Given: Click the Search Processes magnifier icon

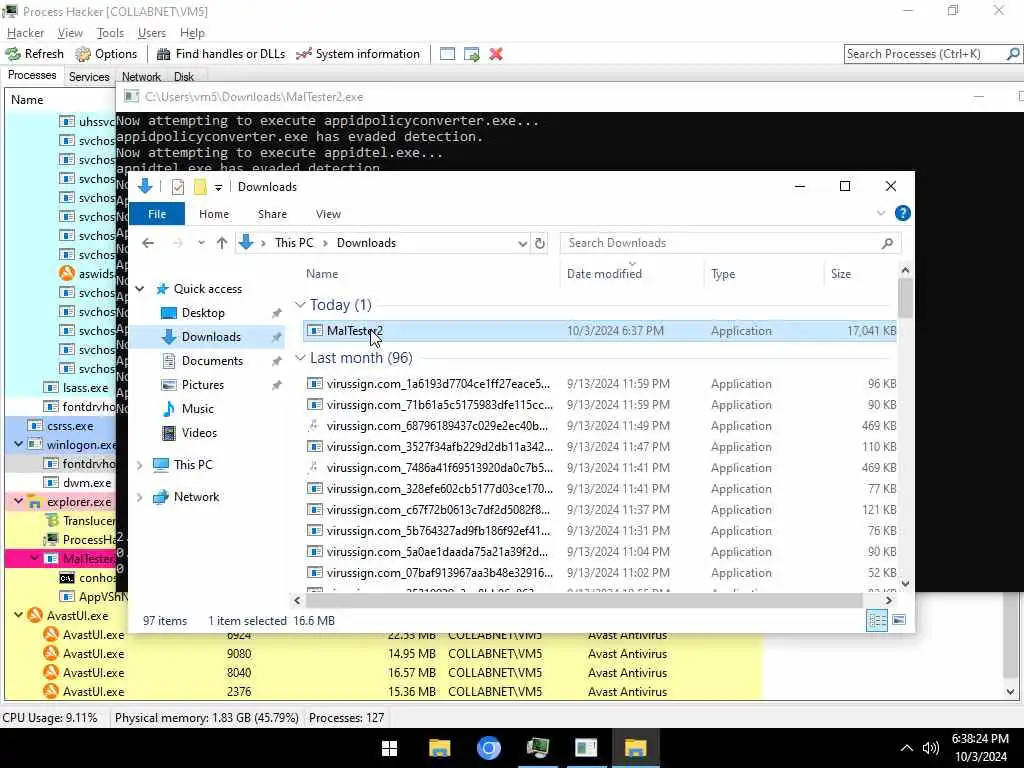Looking at the screenshot, I should point(1013,54).
